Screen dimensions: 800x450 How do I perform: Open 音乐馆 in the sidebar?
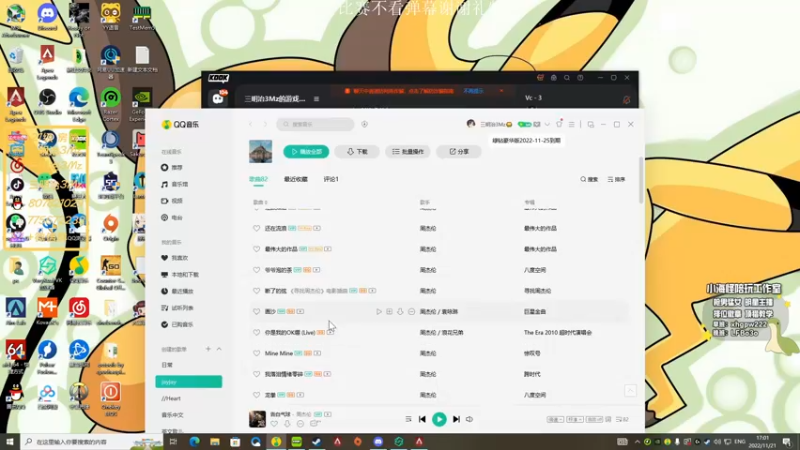174,184
